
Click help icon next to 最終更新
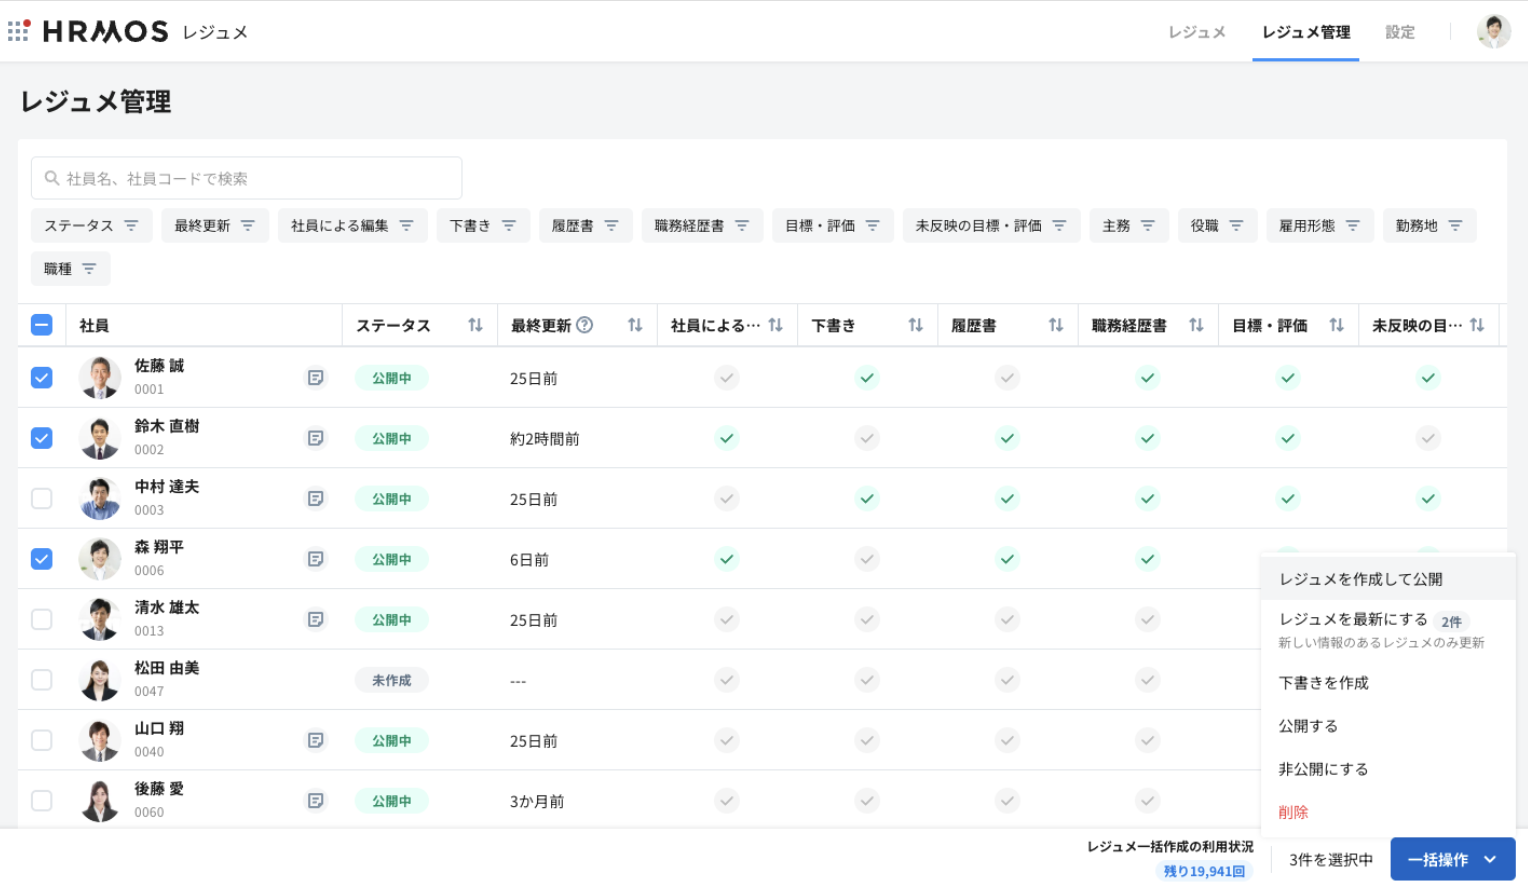click(585, 325)
